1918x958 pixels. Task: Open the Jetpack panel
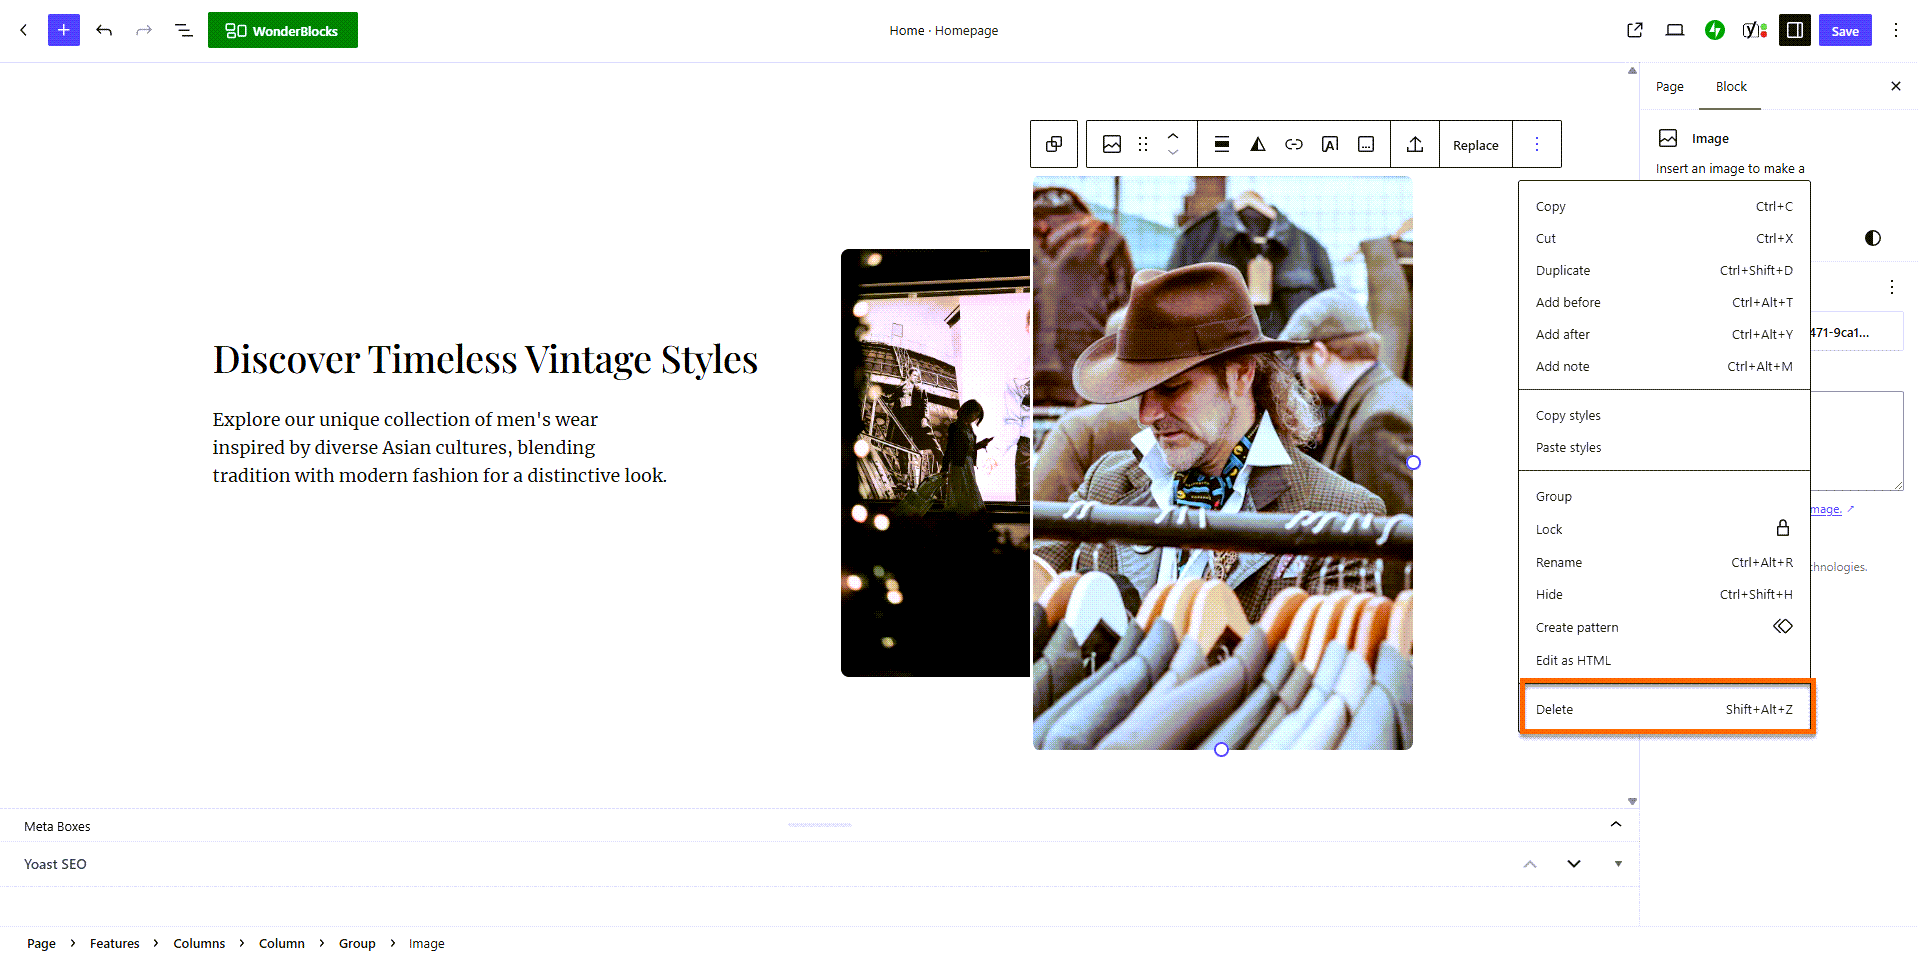point(1715,30)
